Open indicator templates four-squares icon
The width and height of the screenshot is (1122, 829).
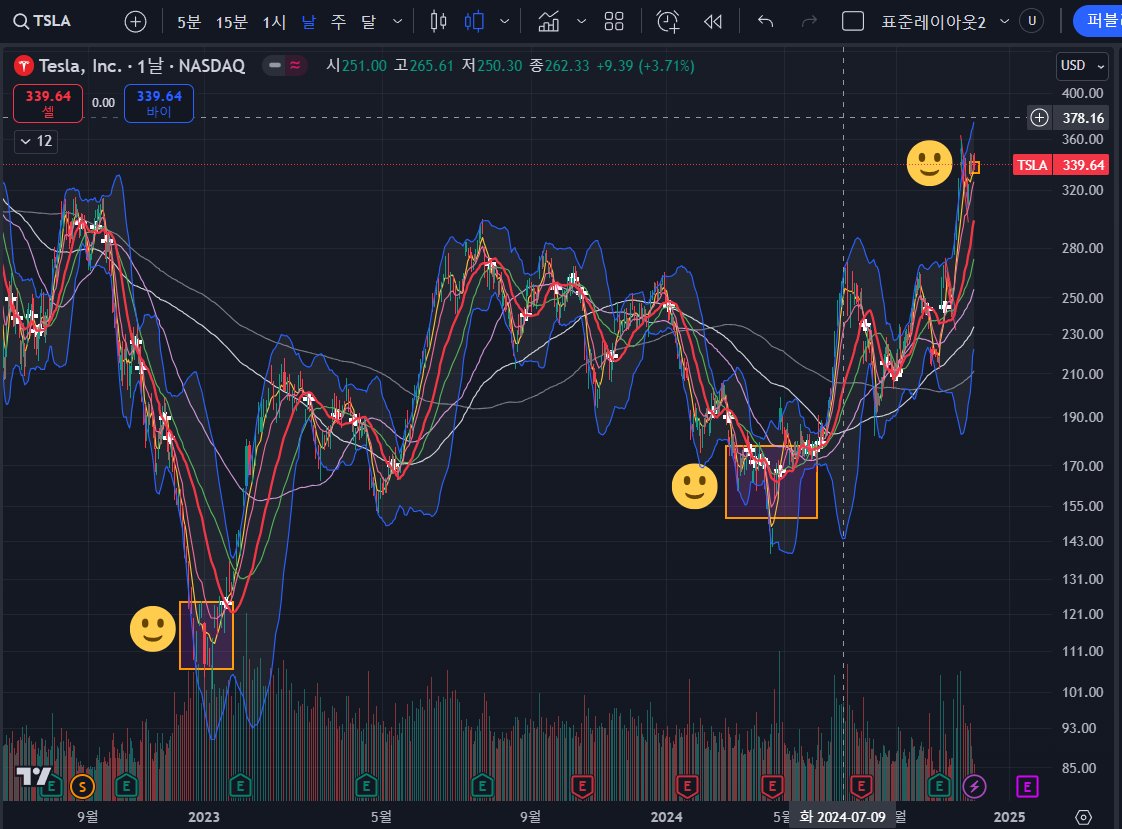click(x=614, y=22)
